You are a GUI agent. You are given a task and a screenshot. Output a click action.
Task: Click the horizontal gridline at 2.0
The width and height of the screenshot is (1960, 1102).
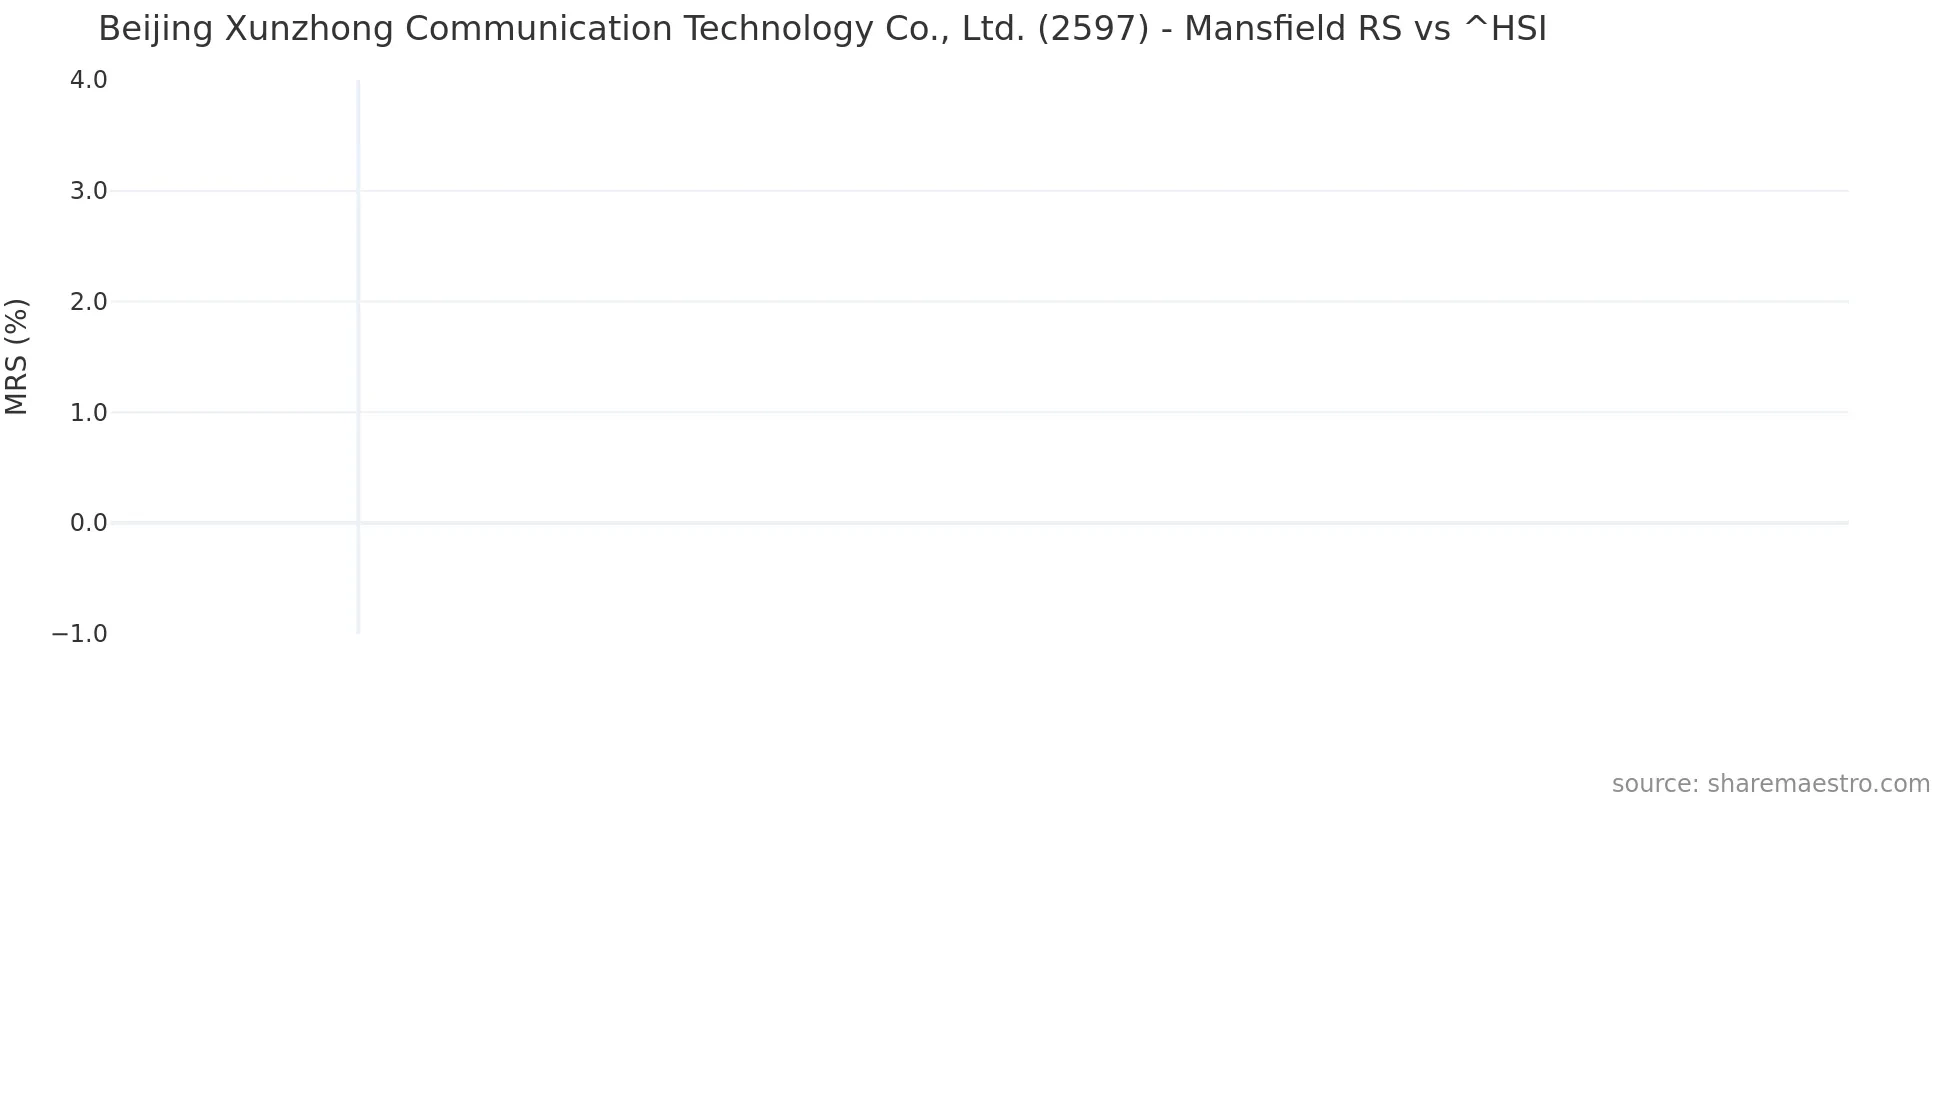1000,301
